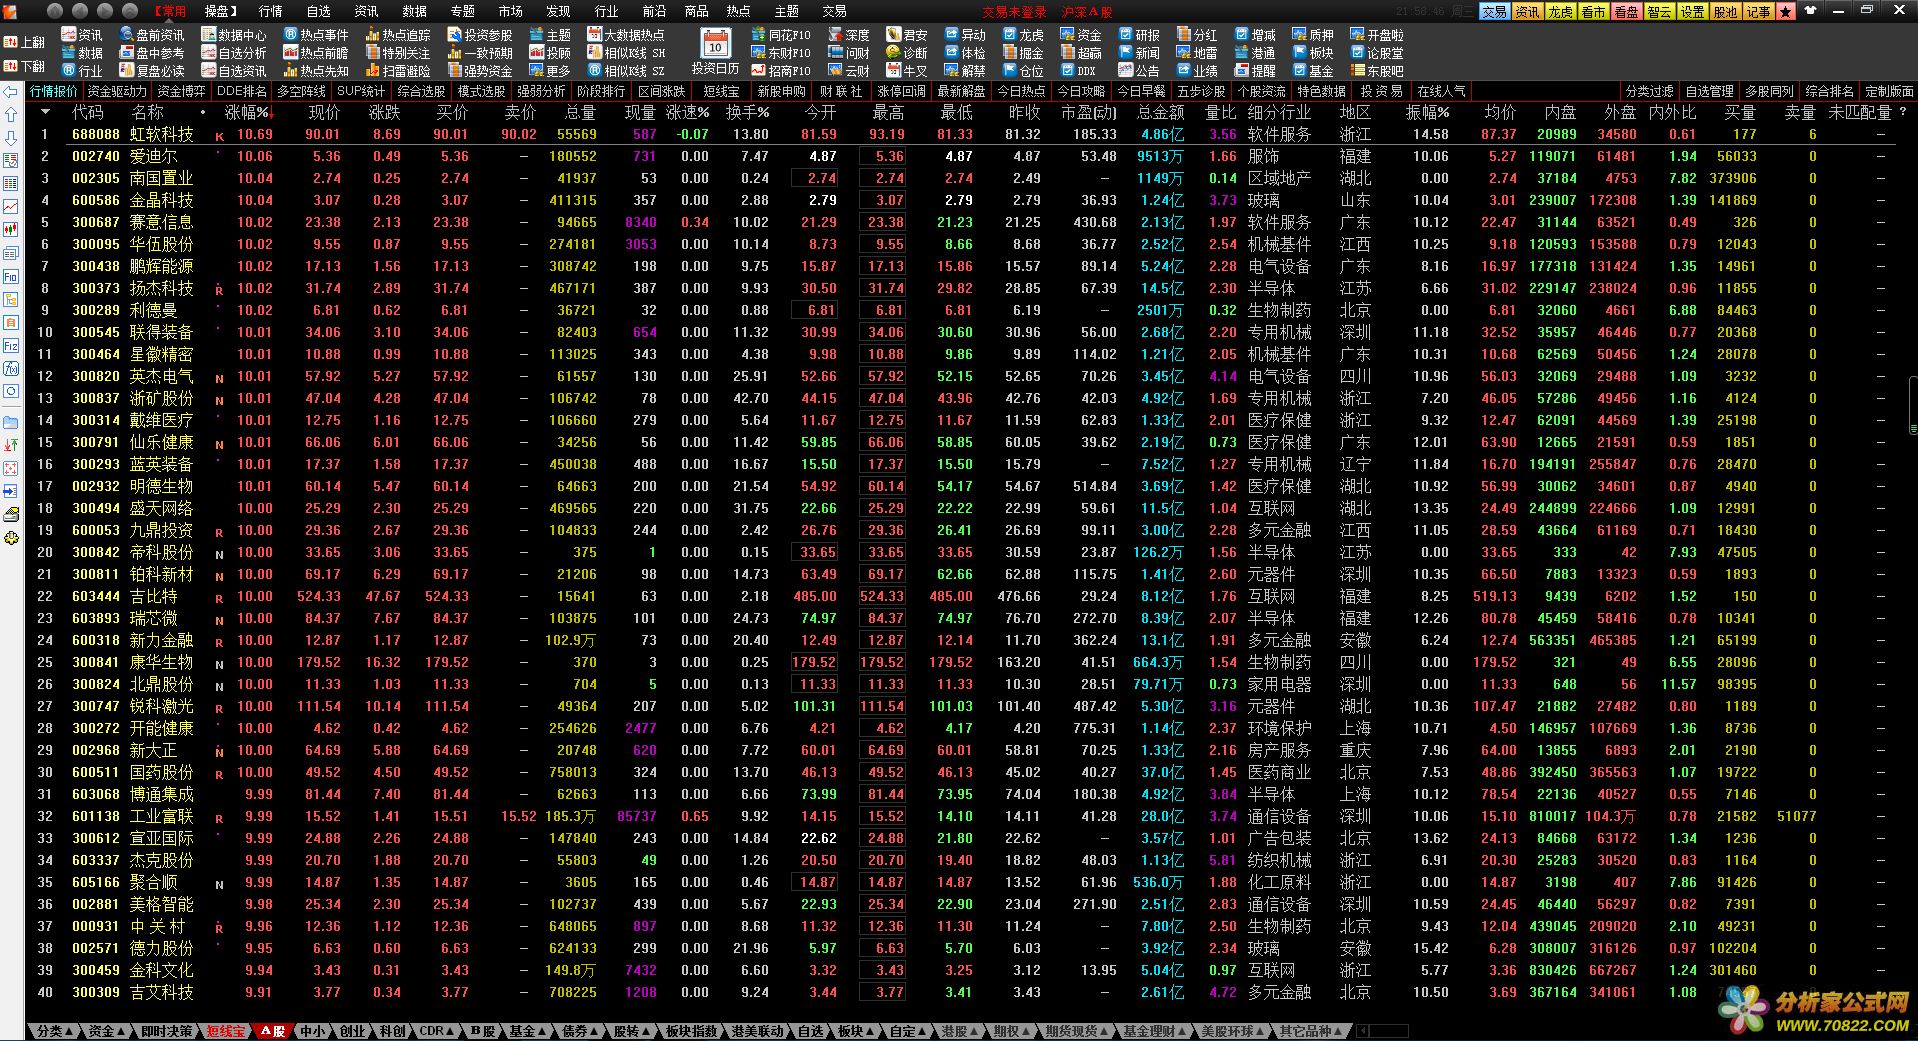Expand the 分类▲ bottom tab menu
This screenshot has width=1918, height=1041.
[54, 1031]
